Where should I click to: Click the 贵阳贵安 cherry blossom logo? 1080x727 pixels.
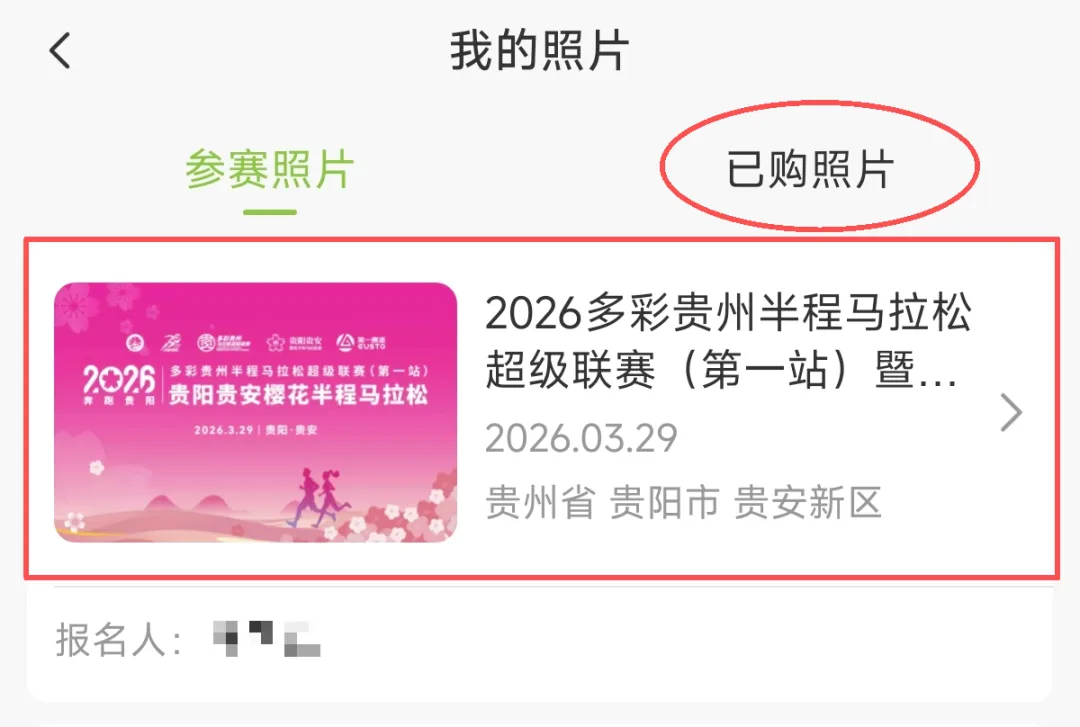pos(294,342)
